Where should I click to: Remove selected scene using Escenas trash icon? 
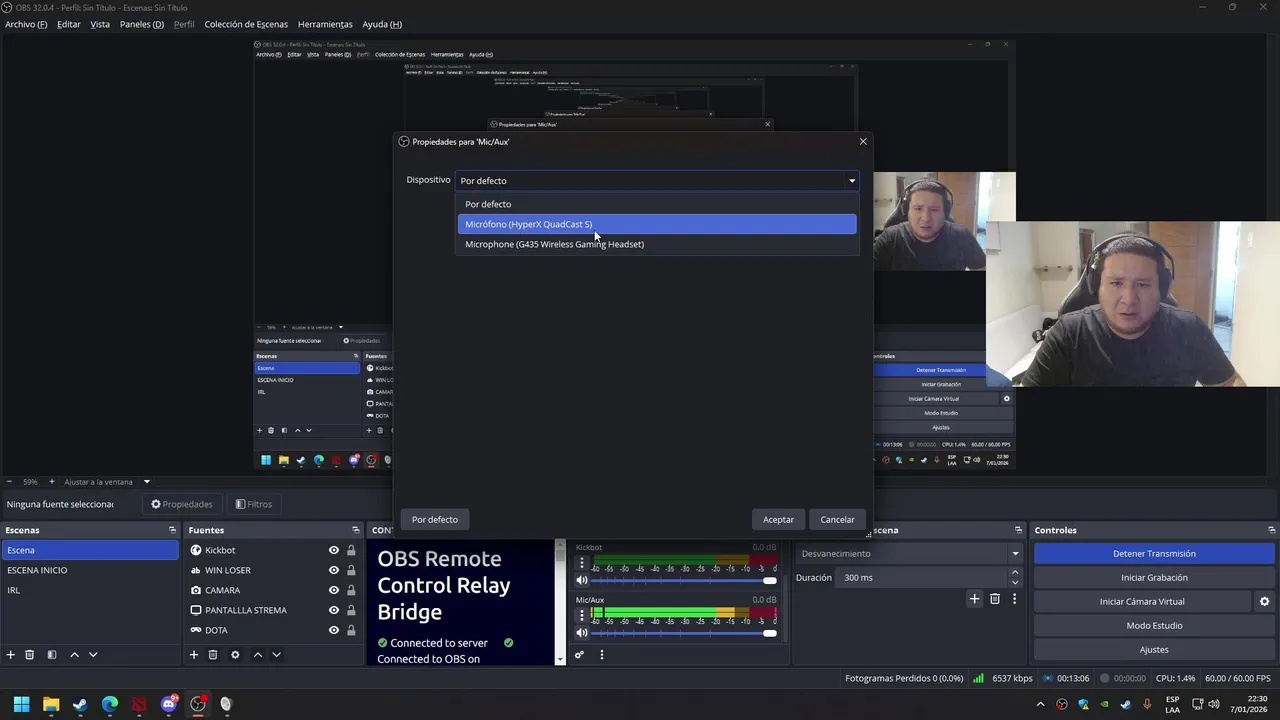click(30, 655)
